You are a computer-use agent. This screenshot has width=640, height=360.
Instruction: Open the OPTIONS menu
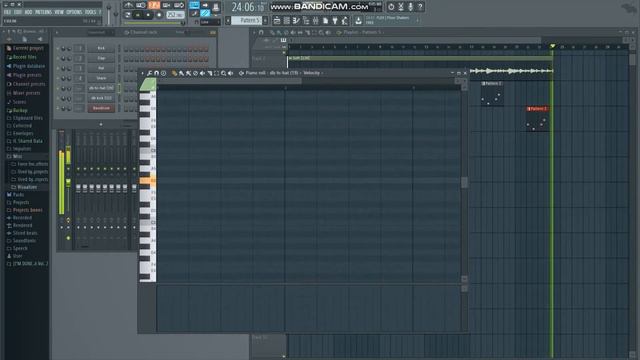click(x=74, y=12)
